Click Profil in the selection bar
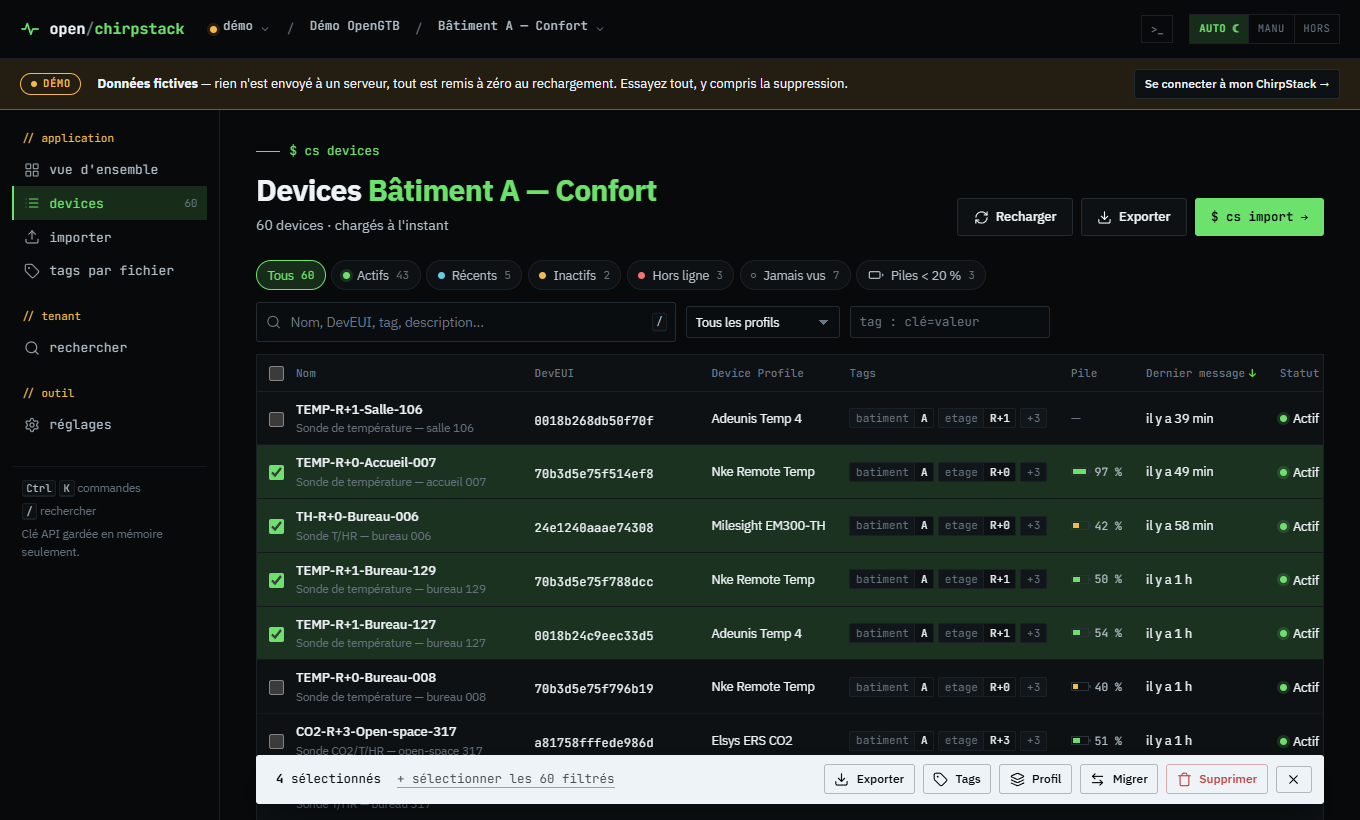 1035,779
